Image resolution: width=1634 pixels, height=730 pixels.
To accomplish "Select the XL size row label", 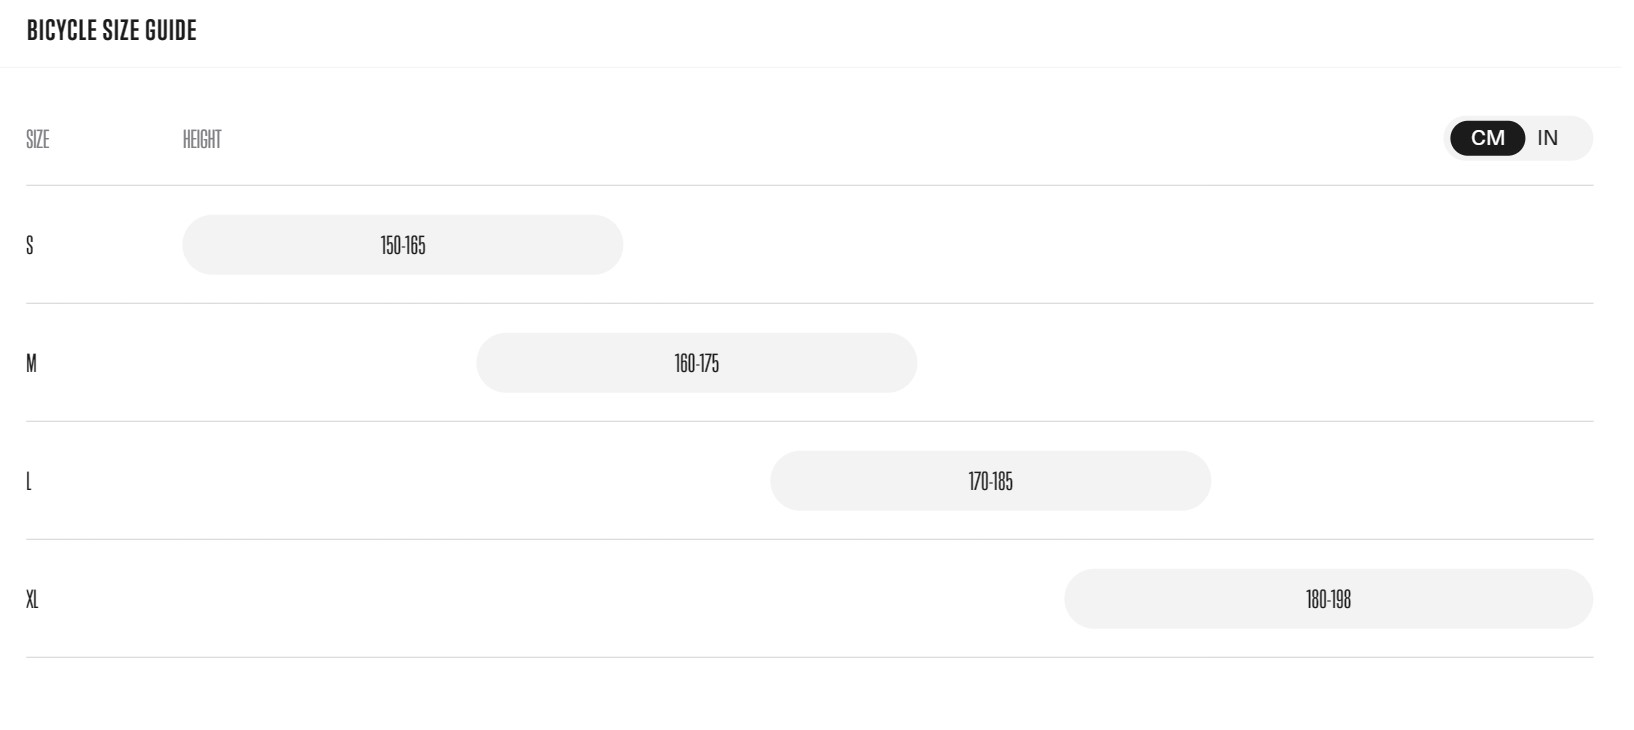I will coord(32,599).
